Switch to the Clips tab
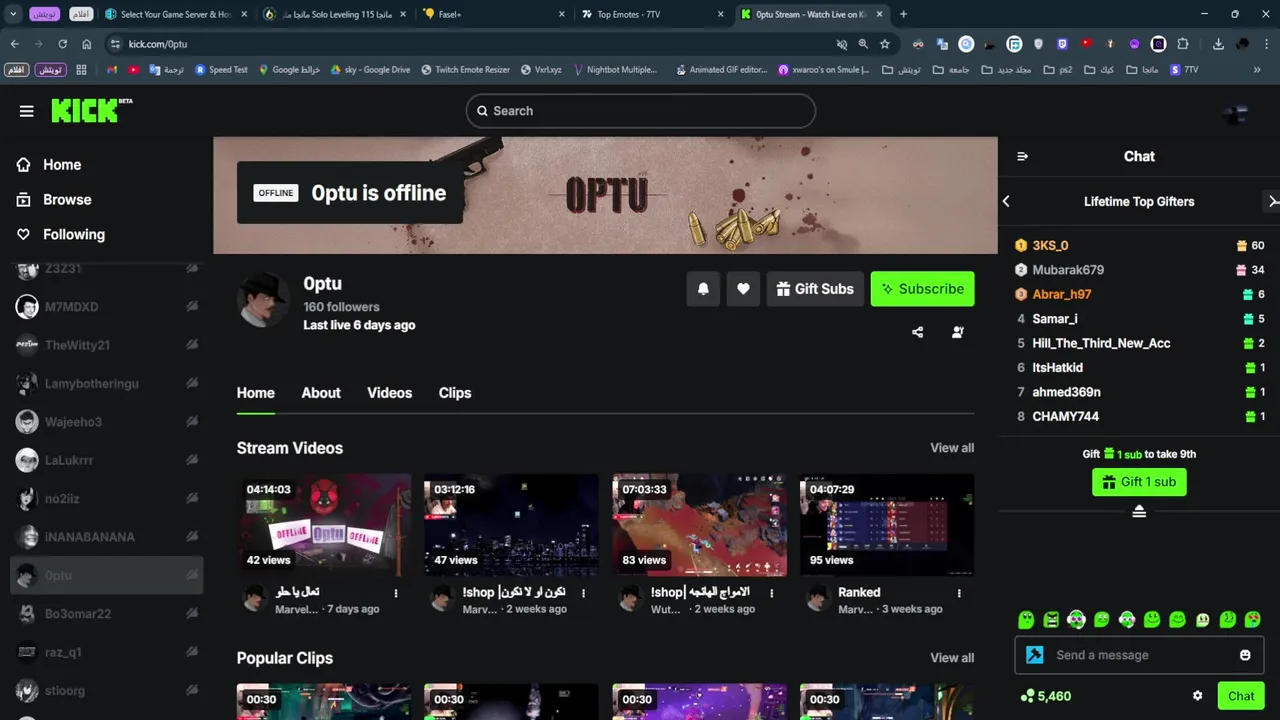 [x=455, y=393]
